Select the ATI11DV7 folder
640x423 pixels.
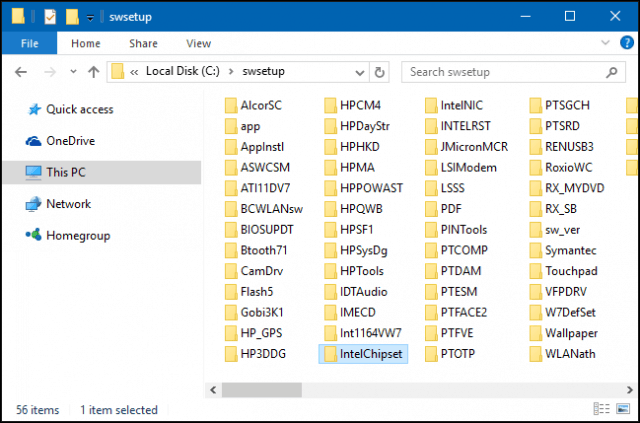258,188
